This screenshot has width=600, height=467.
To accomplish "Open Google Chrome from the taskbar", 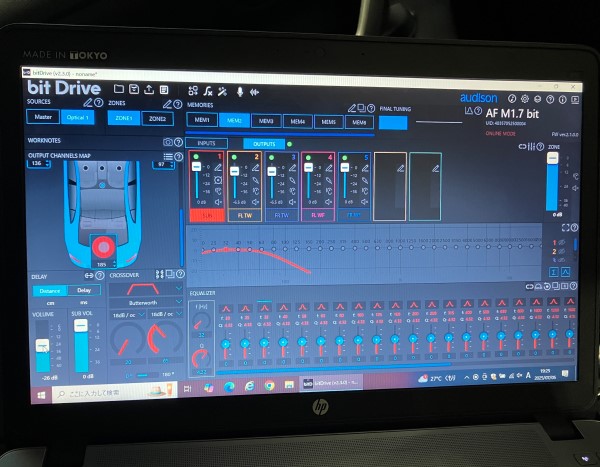I will [269, 386].
